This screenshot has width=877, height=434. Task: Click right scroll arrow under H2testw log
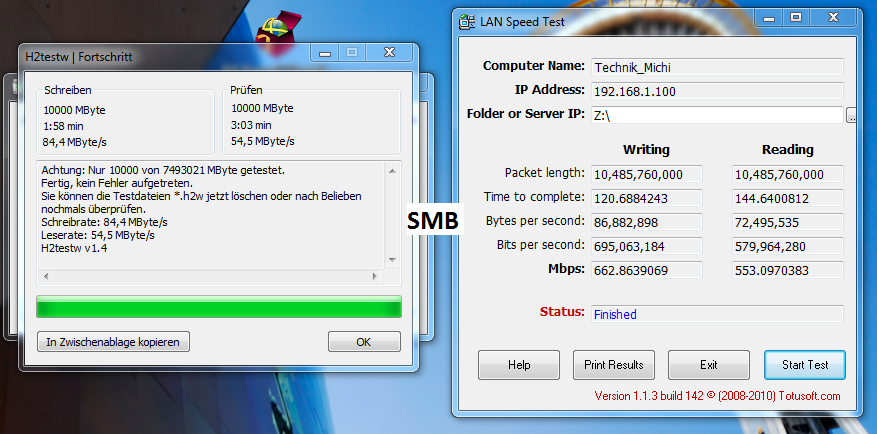point(375,276)
